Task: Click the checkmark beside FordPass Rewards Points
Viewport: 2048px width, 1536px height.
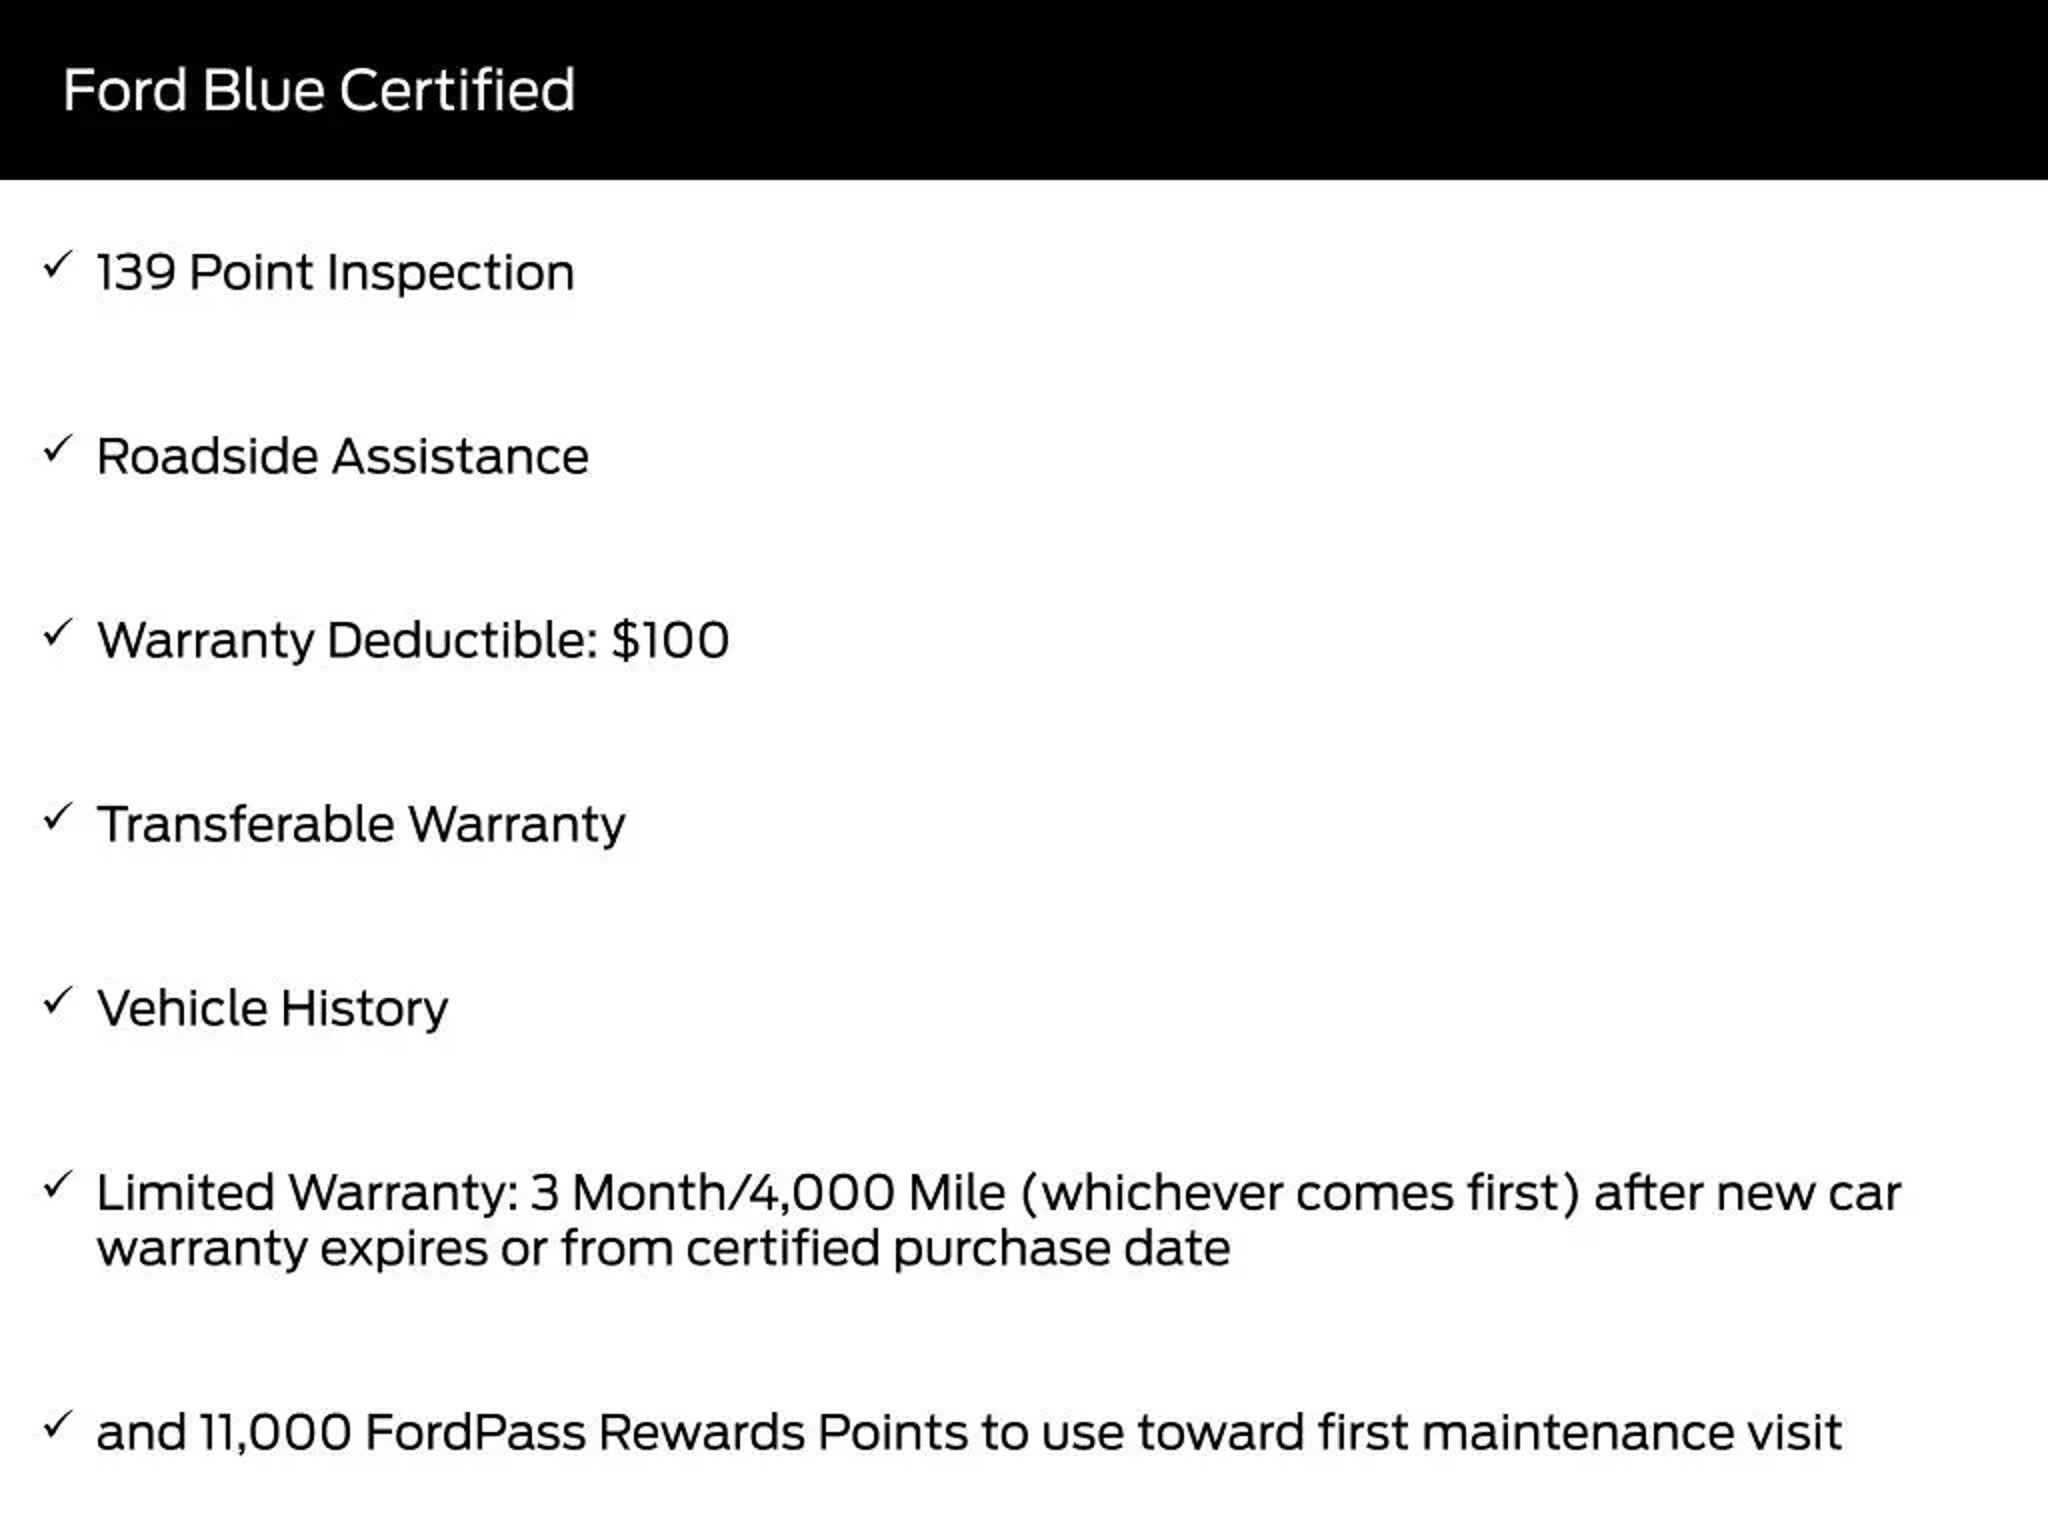Action: 58,1425
